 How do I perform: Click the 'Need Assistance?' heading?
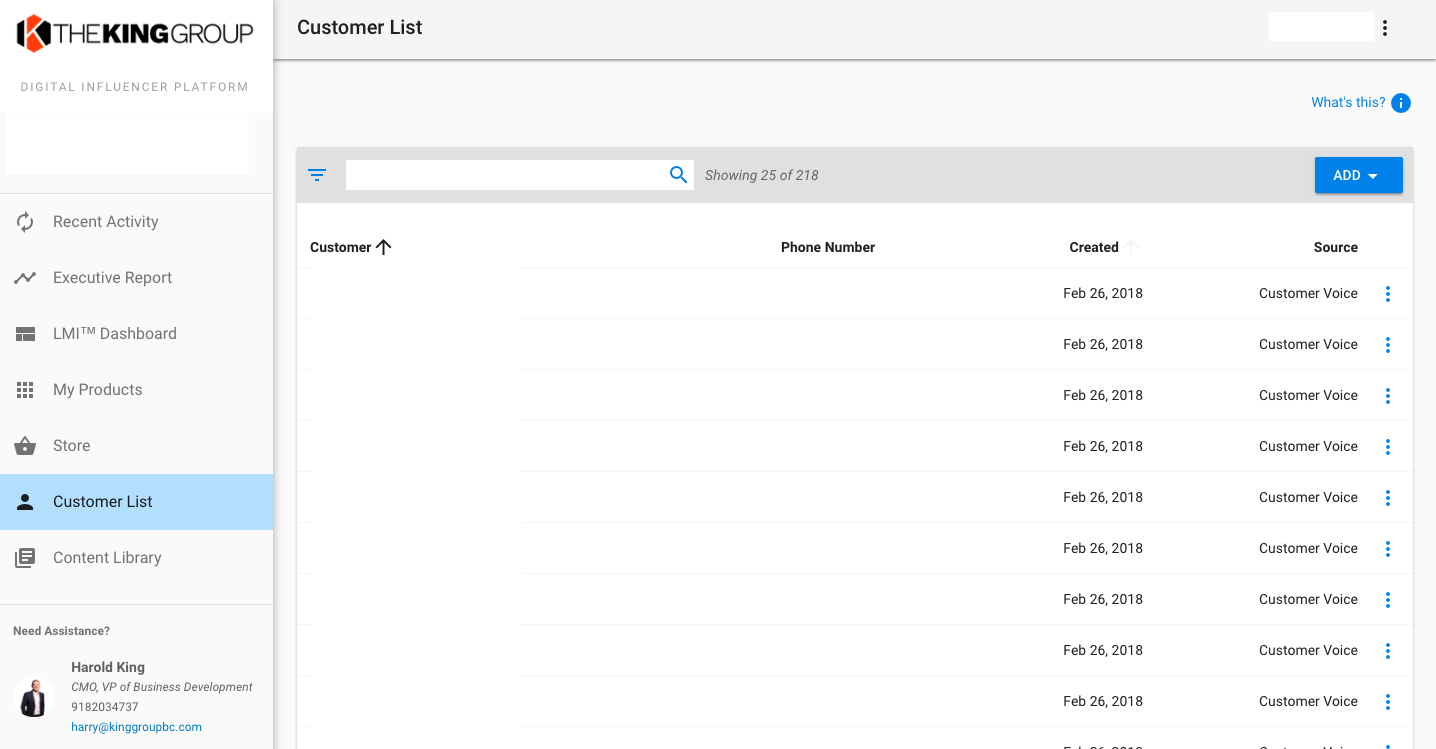[61, 631]
